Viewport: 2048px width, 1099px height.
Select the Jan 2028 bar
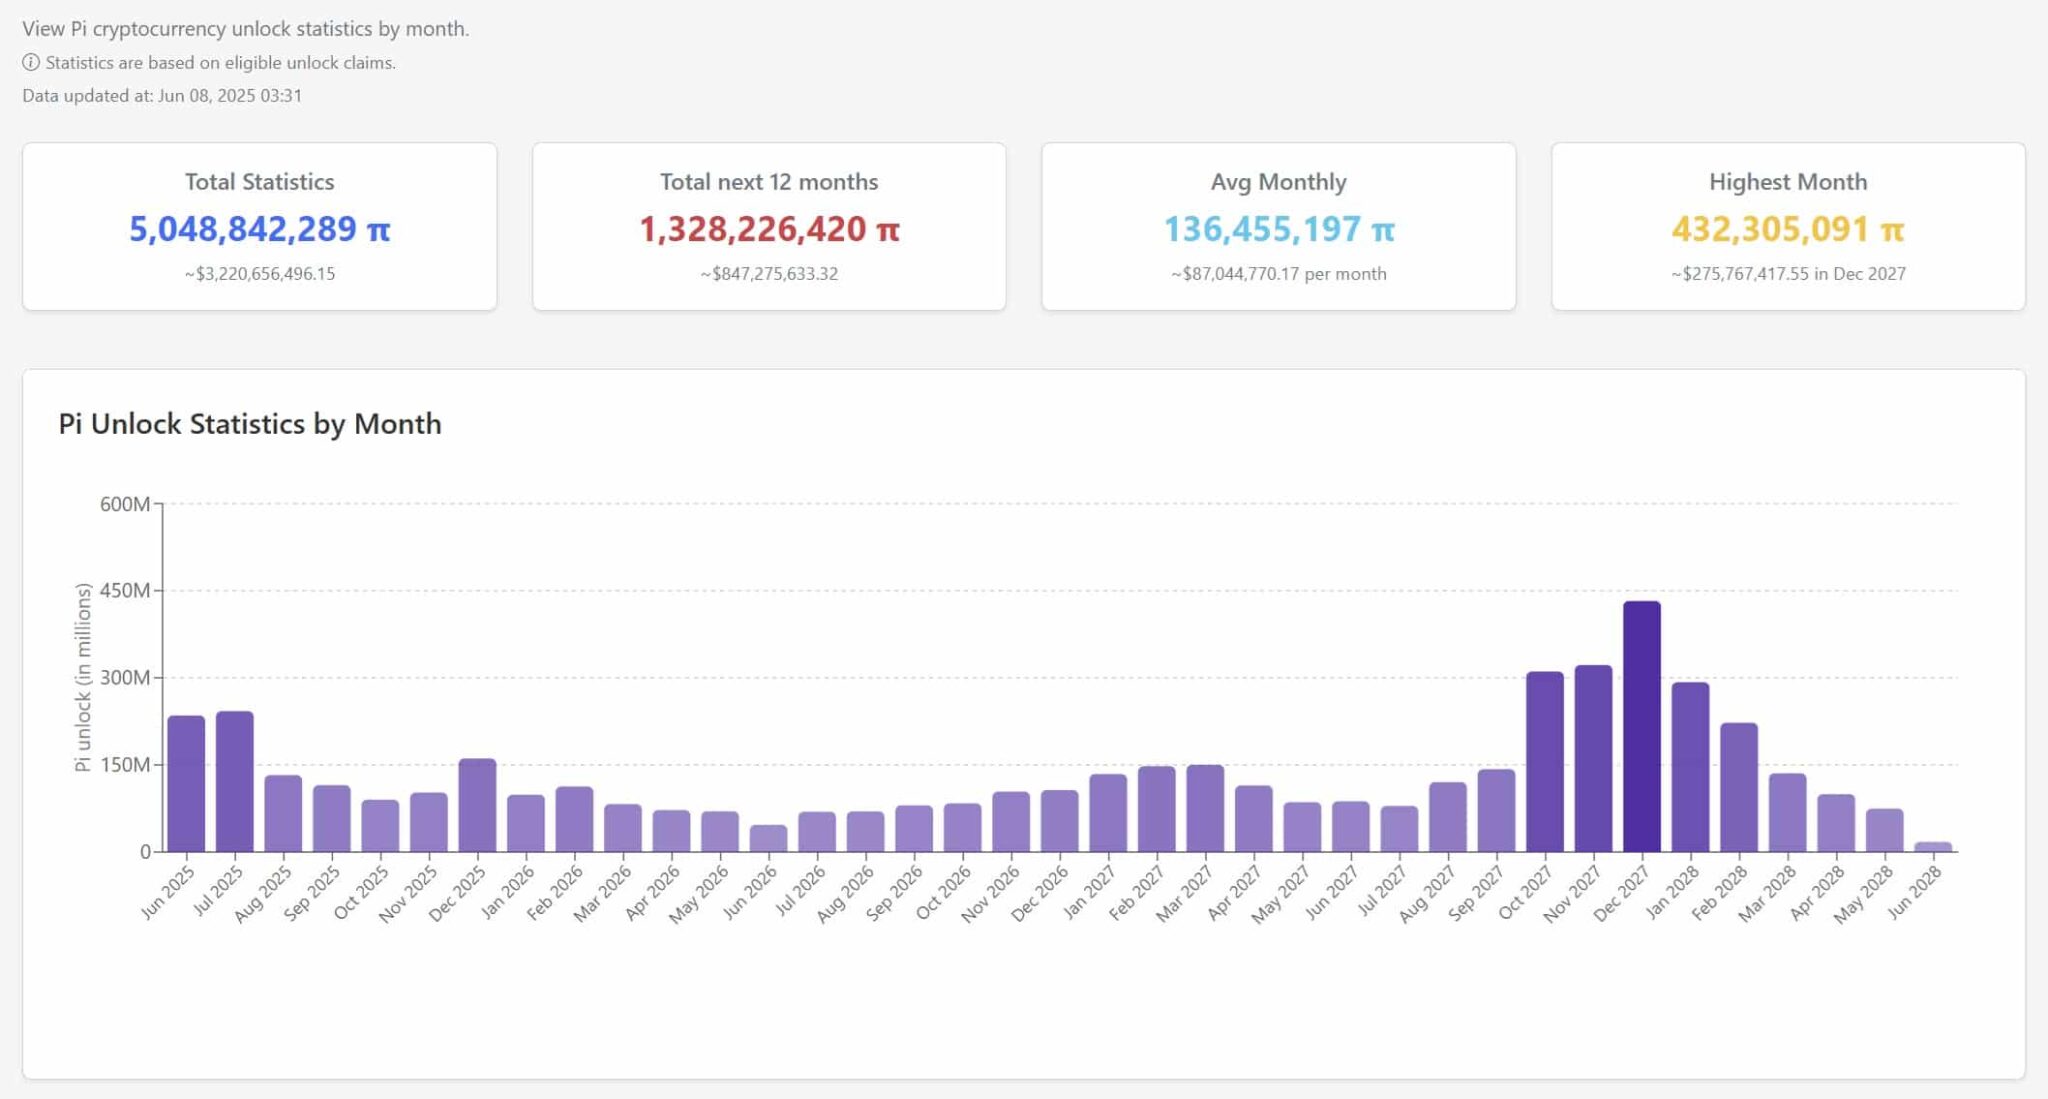[x=1690, y=767]
